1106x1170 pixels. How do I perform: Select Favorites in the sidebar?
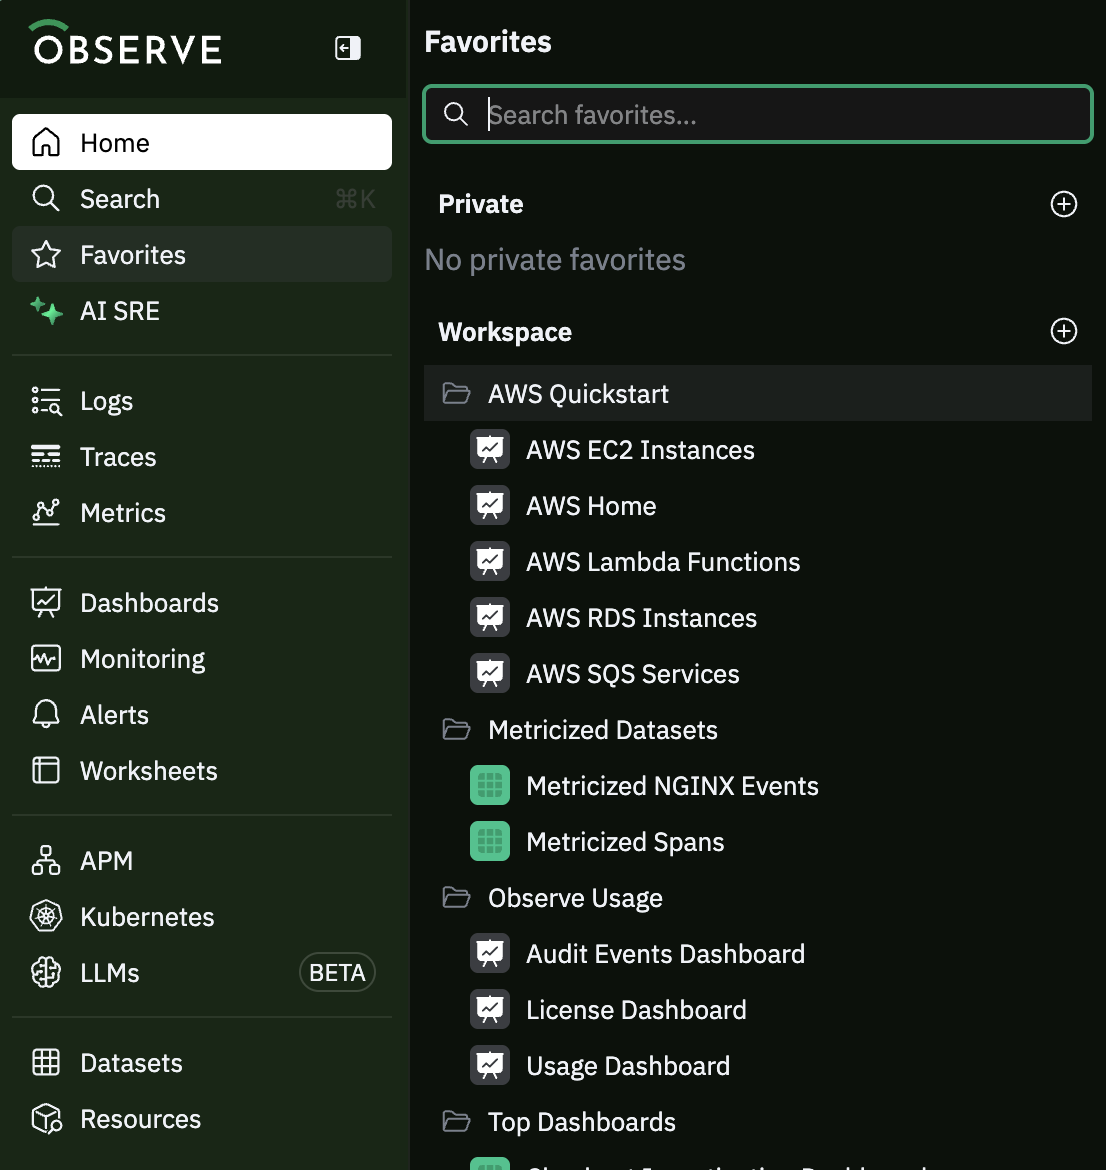(201, 254)
